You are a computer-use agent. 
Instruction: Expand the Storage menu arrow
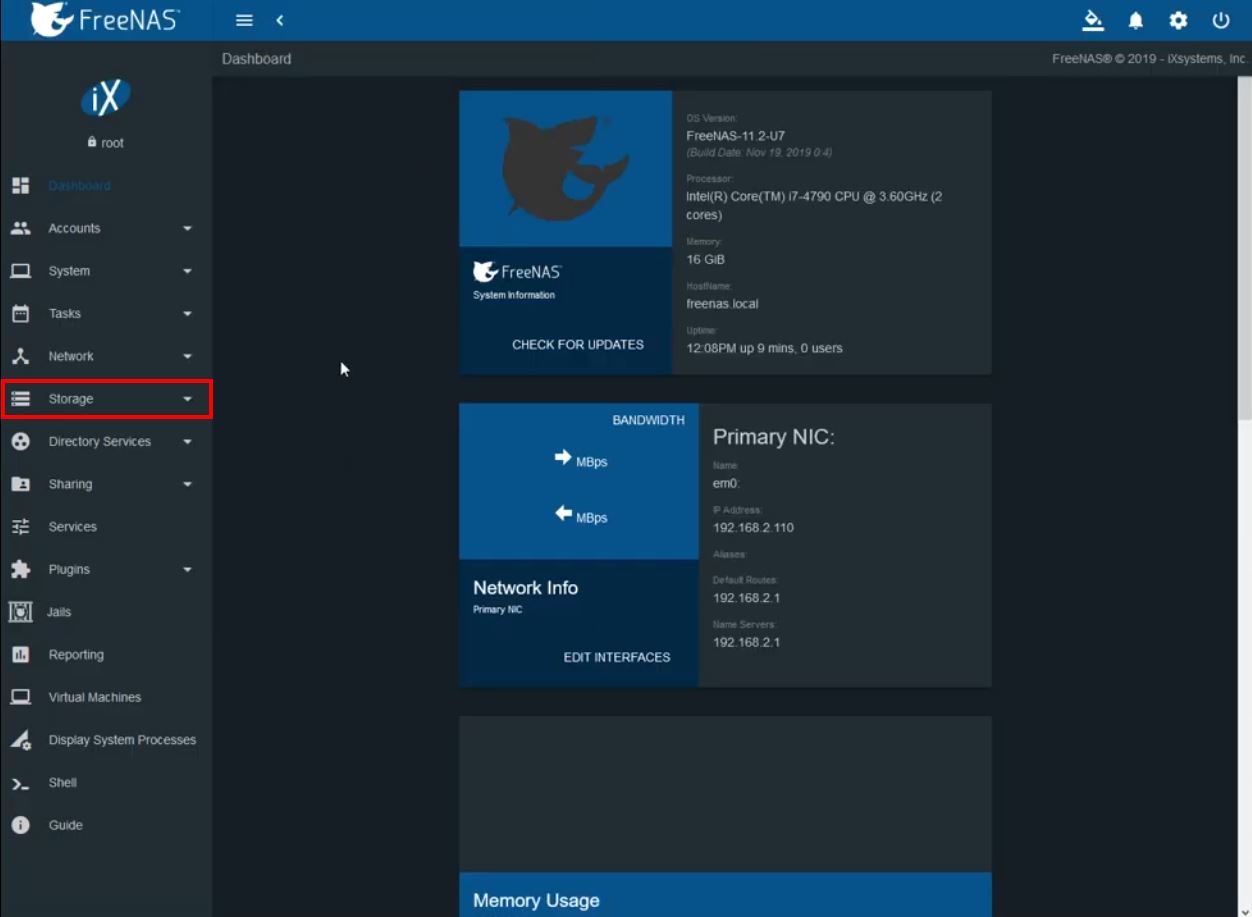point(187,399)
